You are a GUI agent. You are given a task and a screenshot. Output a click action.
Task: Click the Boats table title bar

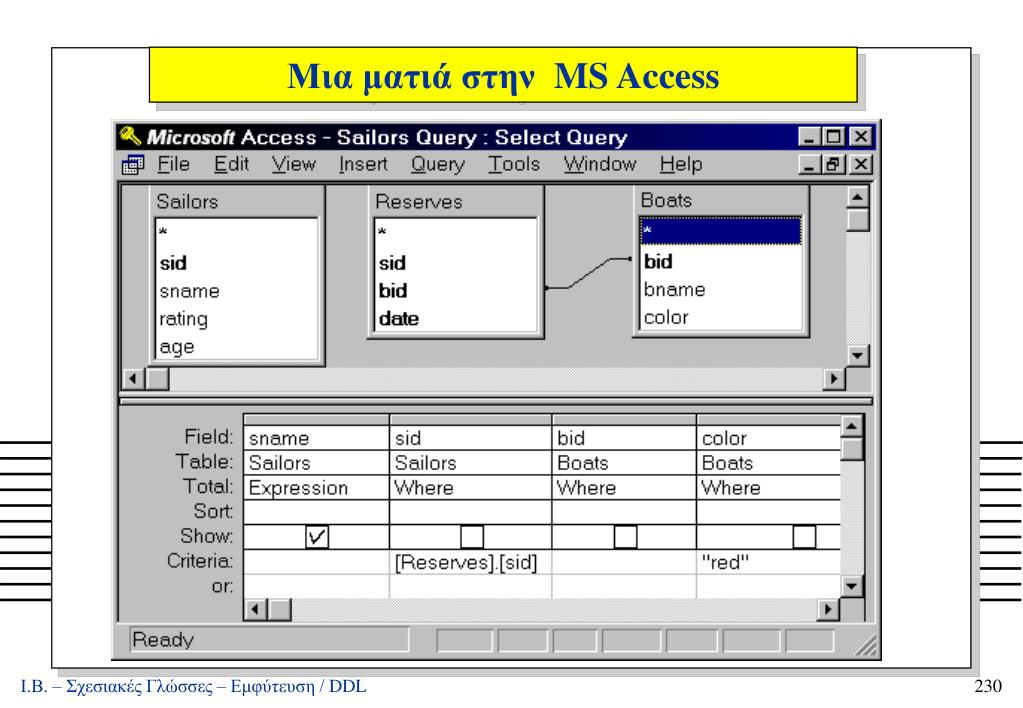720,200
